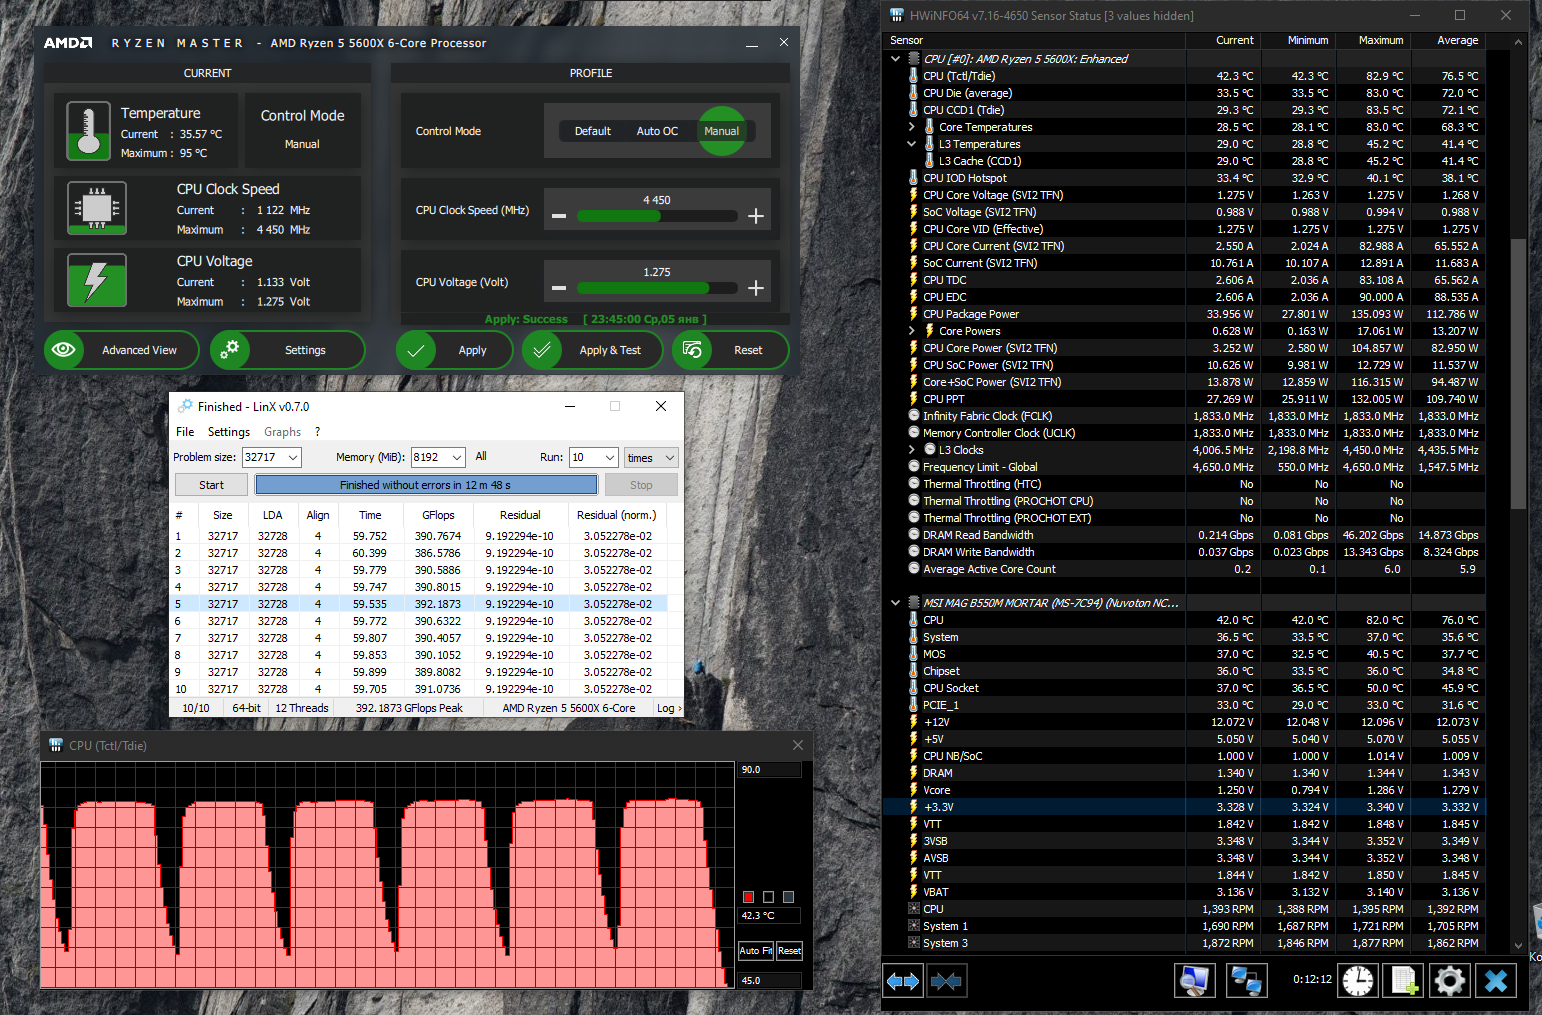The height and width of the screenshot is (1015, 1542).
Task: Click the red graph color swatch
Action: (x=748, y=897)
